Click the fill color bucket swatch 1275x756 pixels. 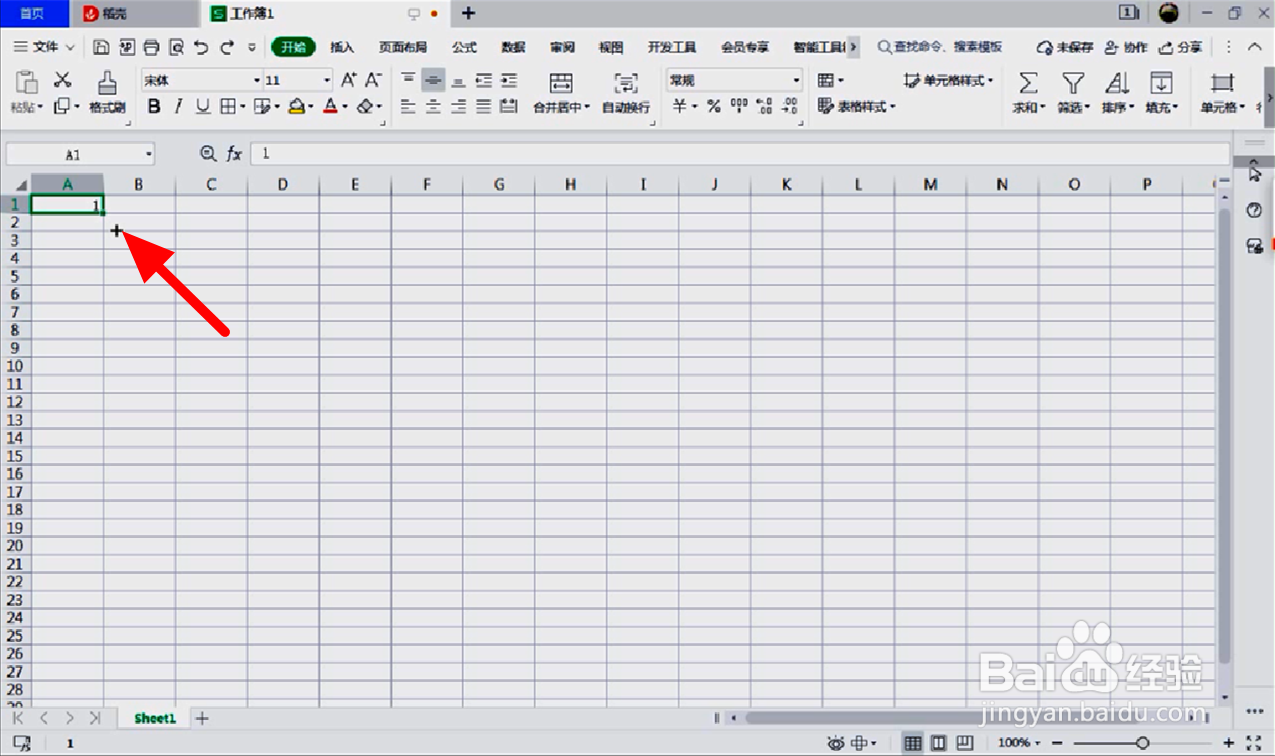(296, 106)
